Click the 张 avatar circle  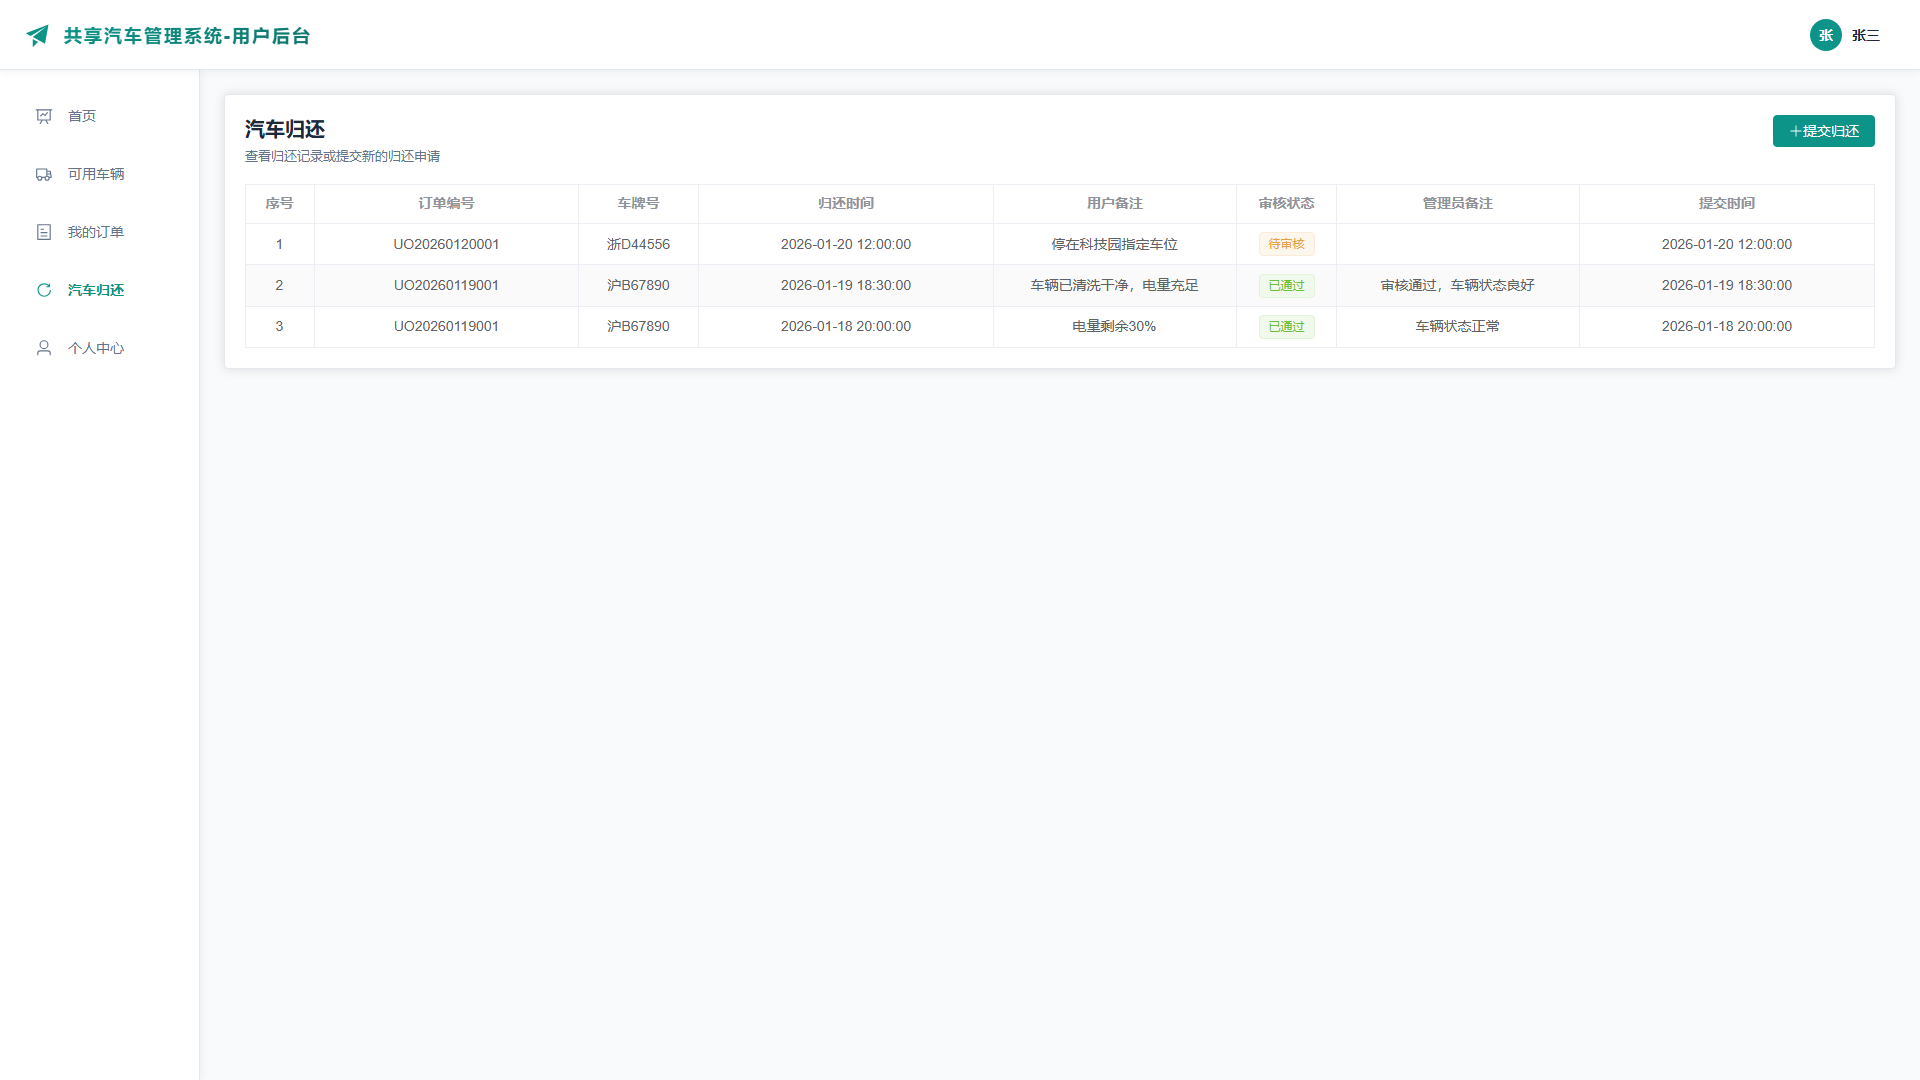point(1826,35)
